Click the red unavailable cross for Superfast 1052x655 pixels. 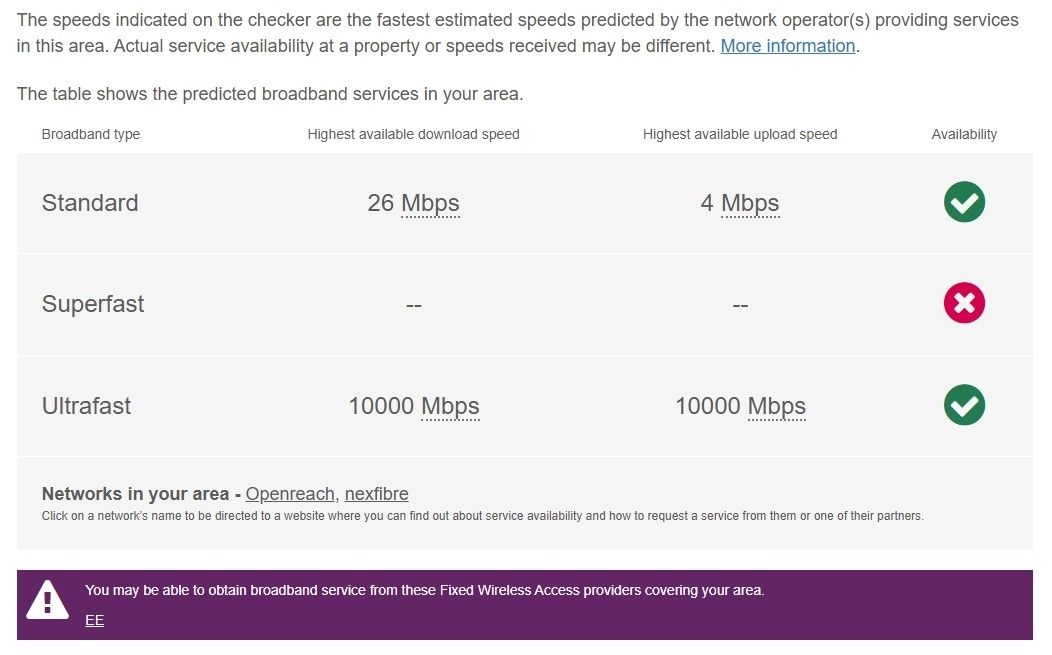pos(964,304)
